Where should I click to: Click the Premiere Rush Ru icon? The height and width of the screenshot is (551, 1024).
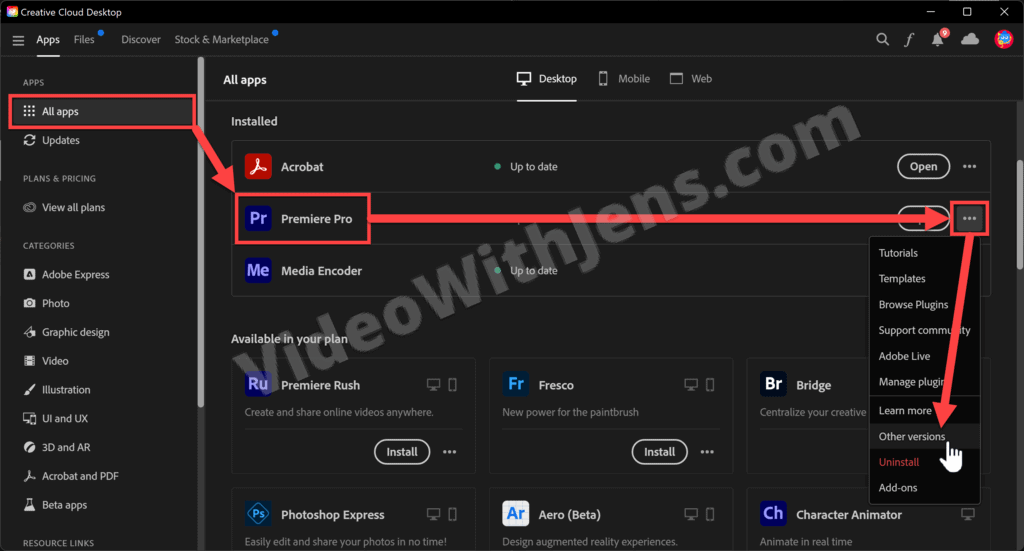(258, 384)
